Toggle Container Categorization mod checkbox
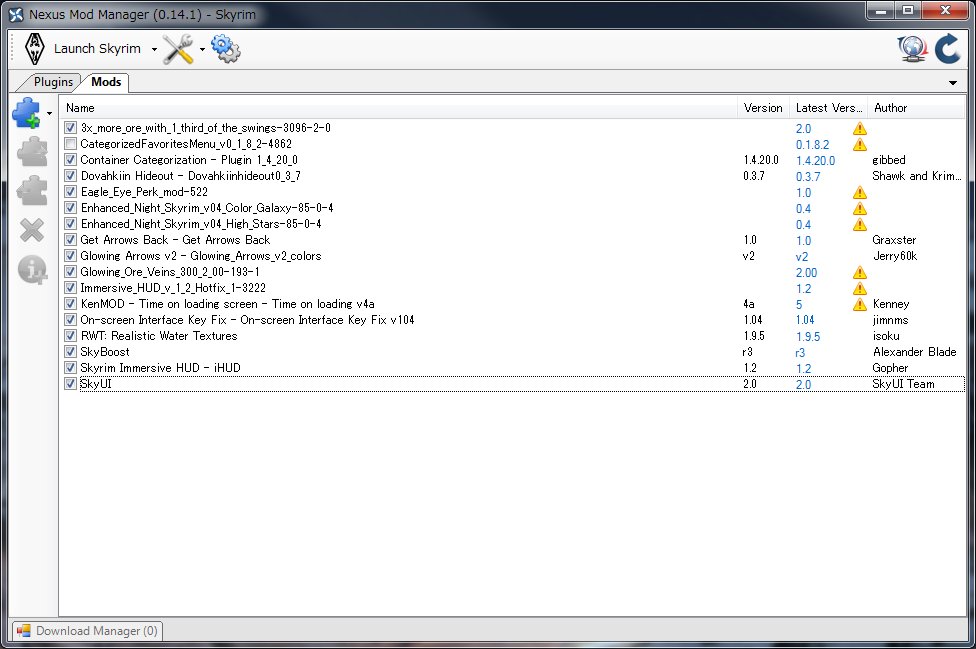Viewport: 976px width, 649px height. 70,160
